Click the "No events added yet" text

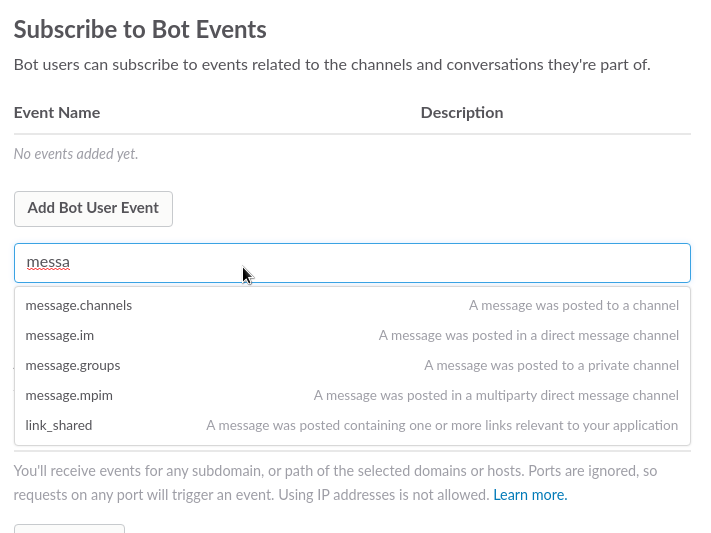click(x=76, y=154)
